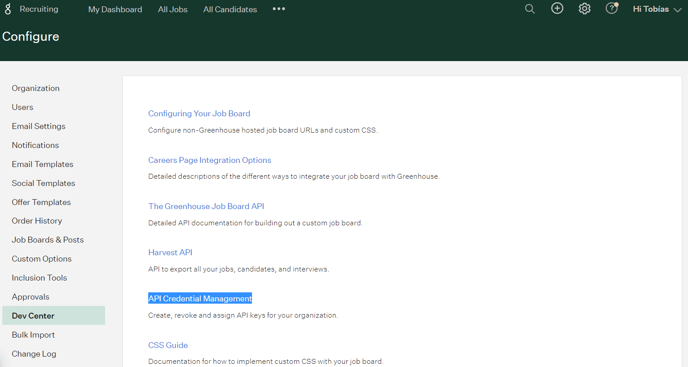Open The Greenhouse Job Board API link
688x367 pixels.
coord(206,206)
